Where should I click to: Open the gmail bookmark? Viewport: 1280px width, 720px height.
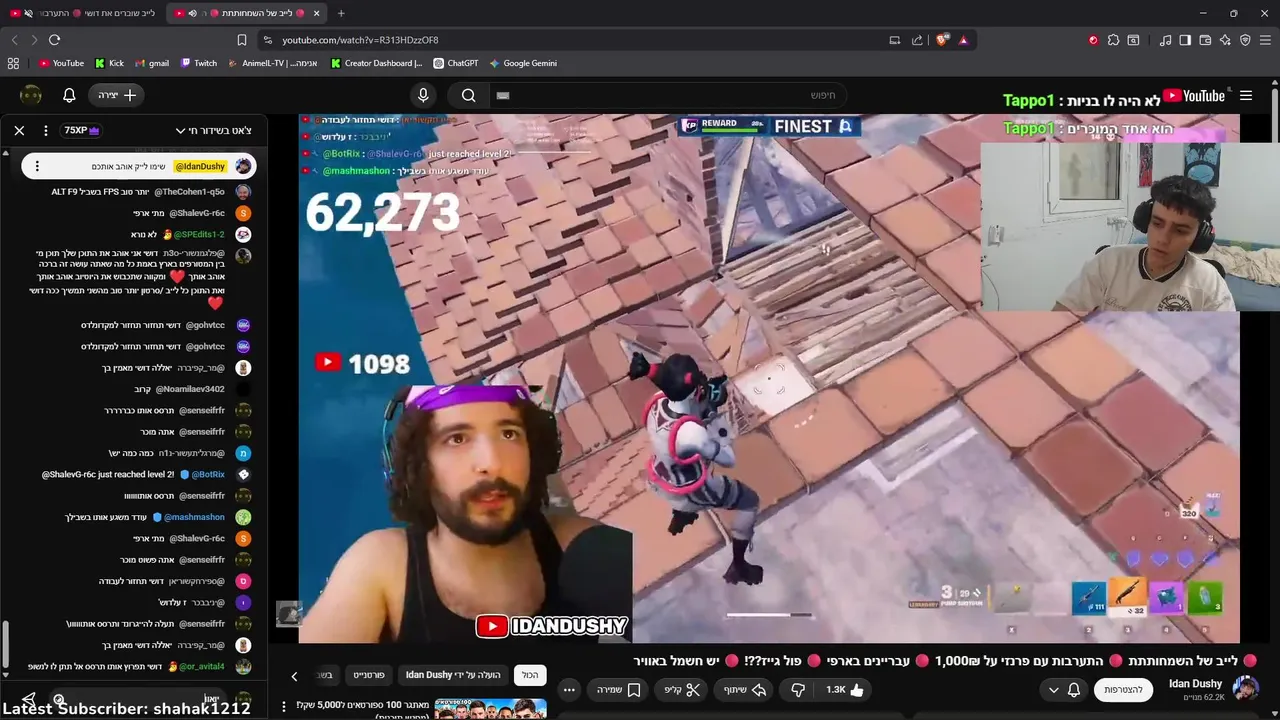click(x=151, y=63)
